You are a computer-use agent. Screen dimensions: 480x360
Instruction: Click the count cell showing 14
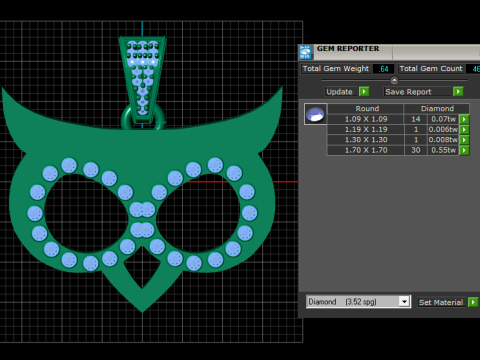point(416,119)
